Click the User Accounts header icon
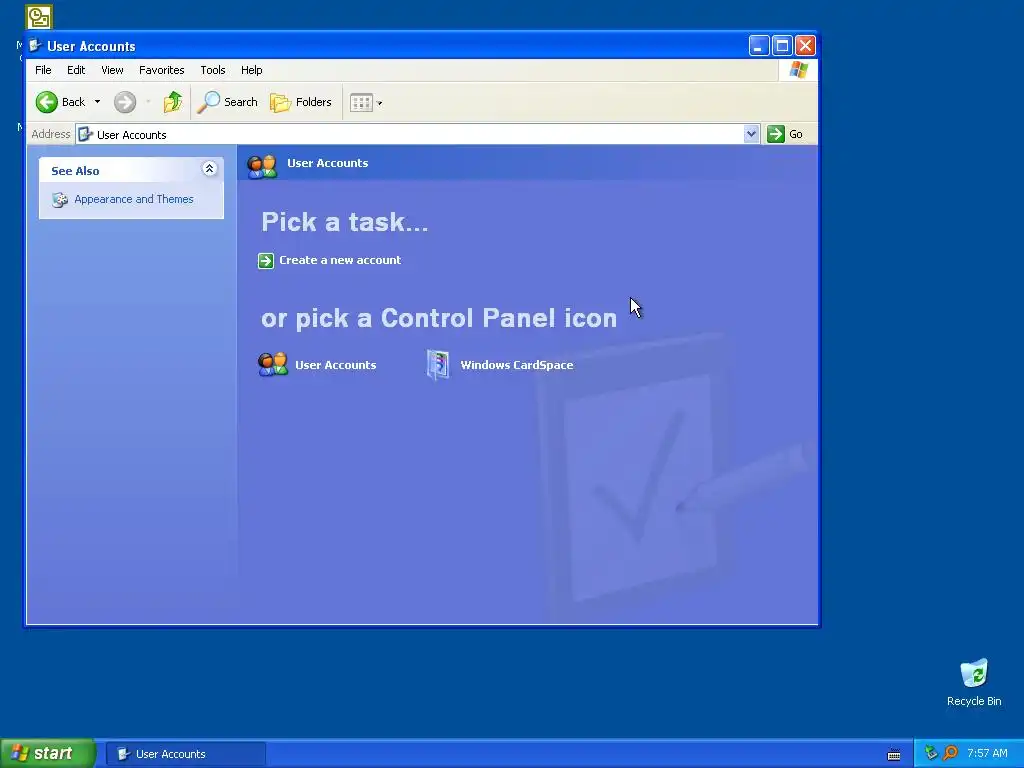Viewport: 1024px width, 768px height. coord(262,166)
